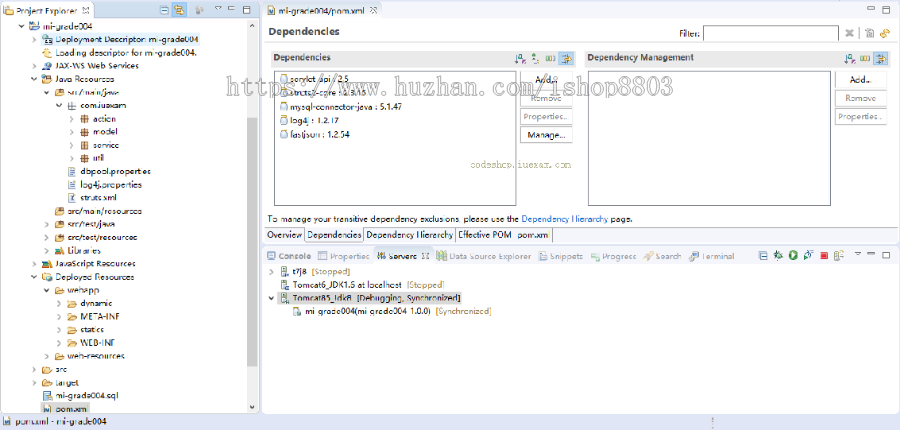
Task: Select log4j : 1.2.17 dependency
Action: (313, 121)
